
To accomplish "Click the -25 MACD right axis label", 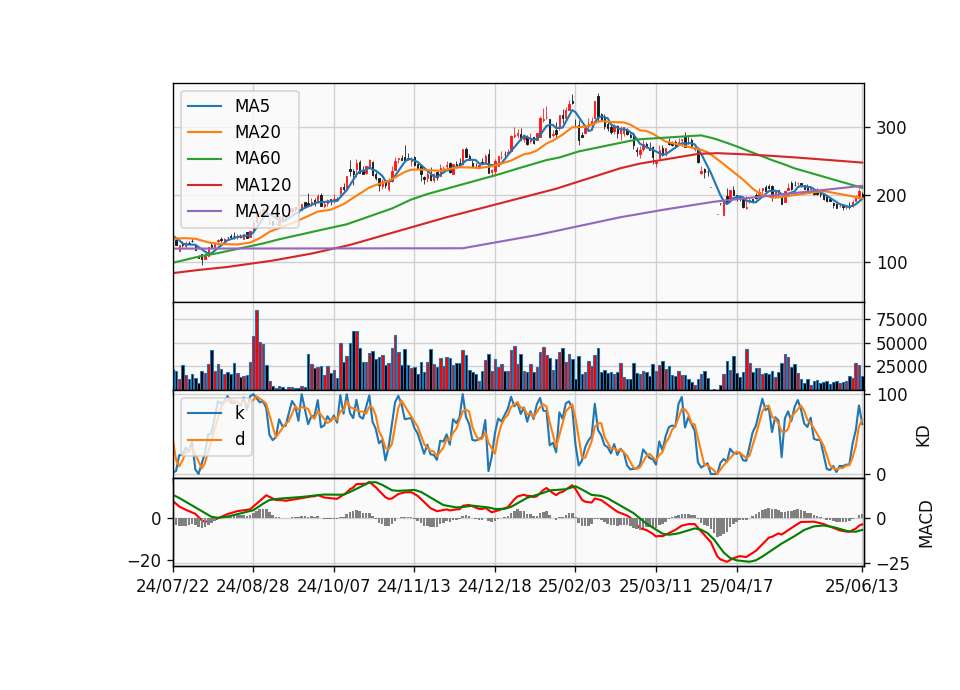I will (x=893, y=563).
